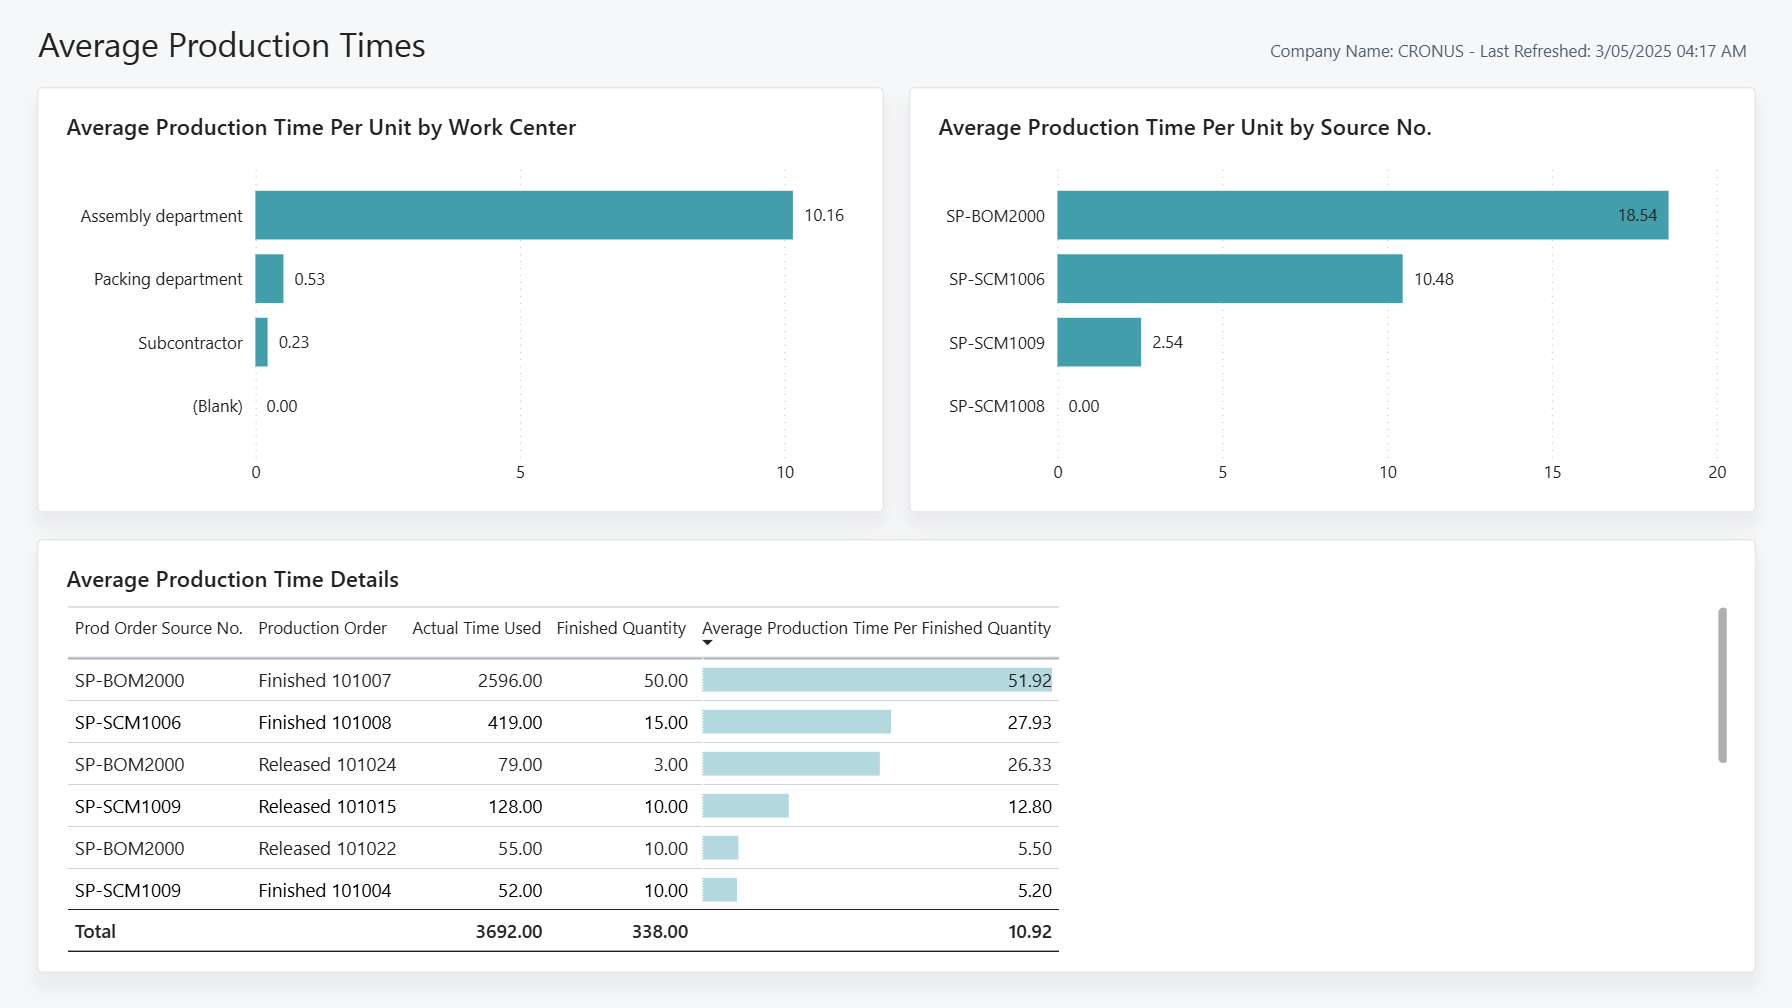Sort by Prod Order Source No. header
The image size is (1792, 1008).
tap(158, 628)
